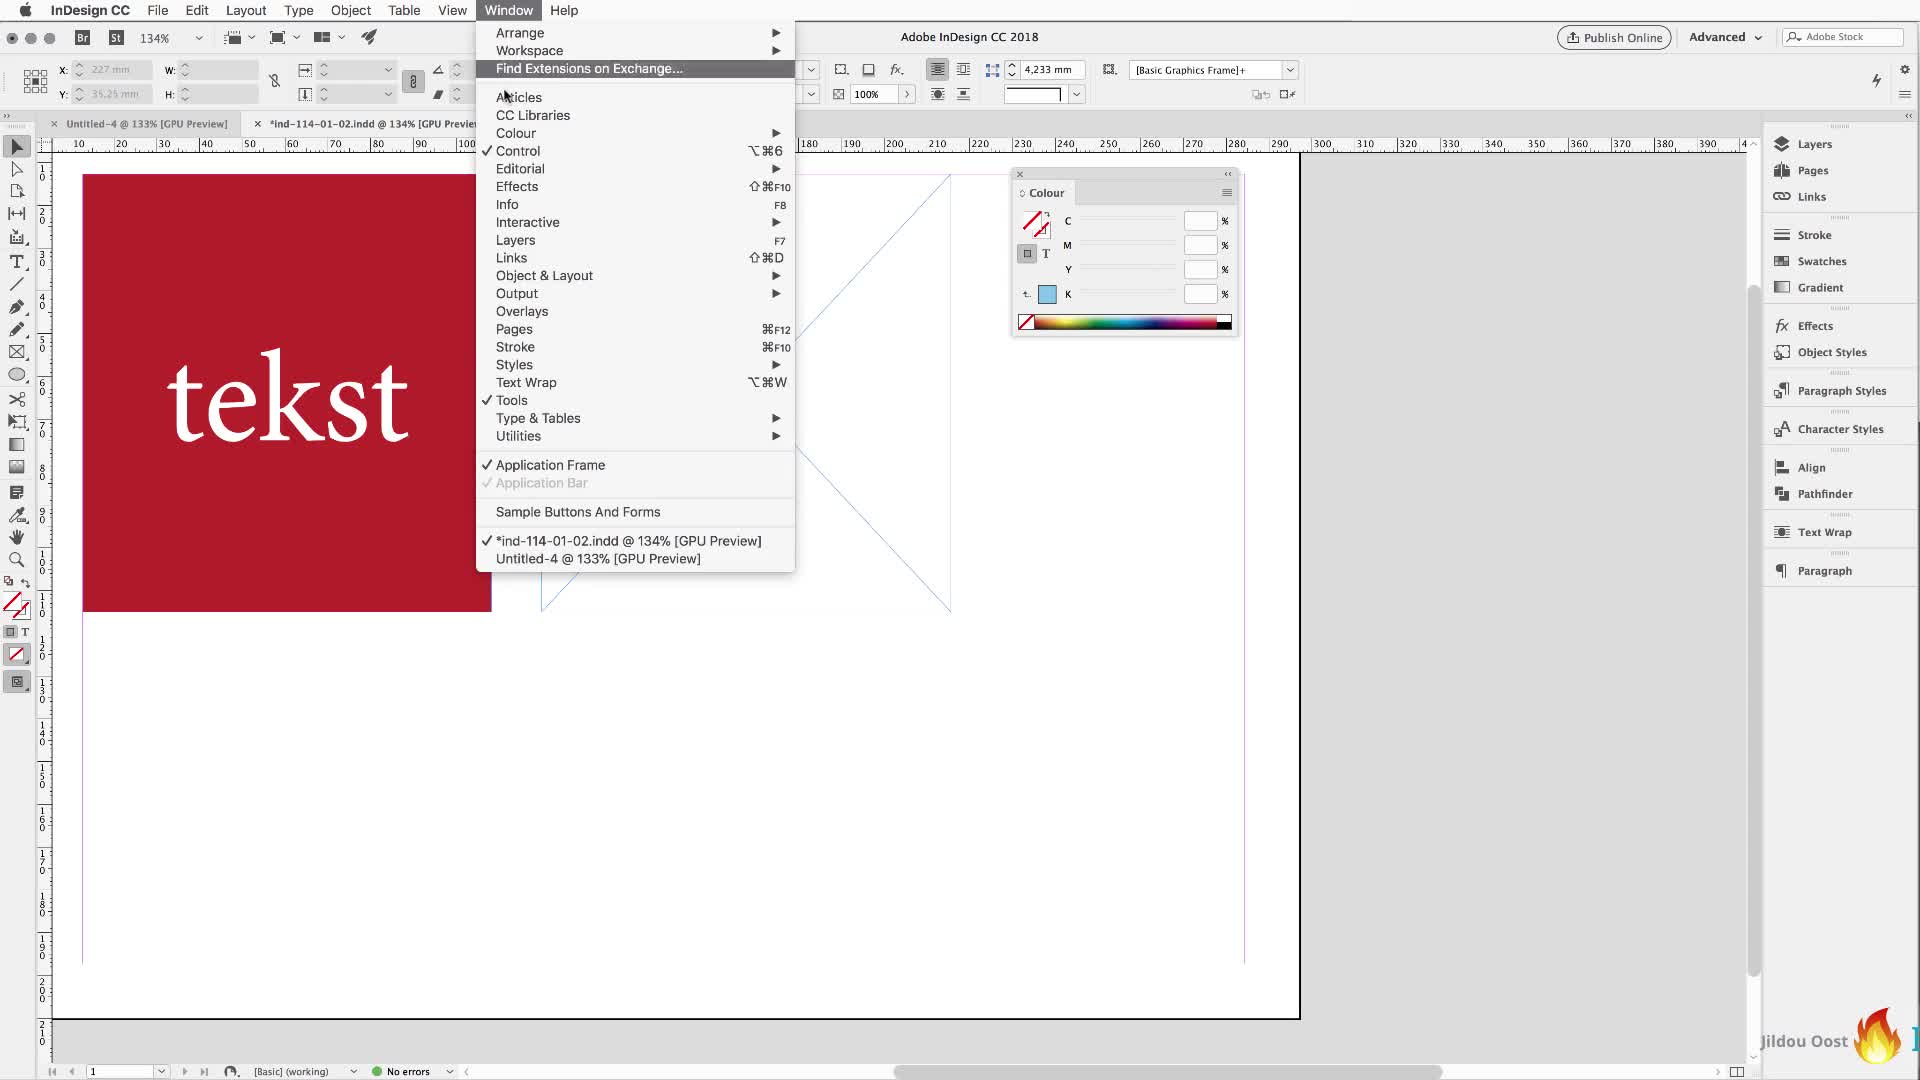Viewport: 1920px width, 1080px height.
Task: Select the Note tool
Action: pos(17,492)
